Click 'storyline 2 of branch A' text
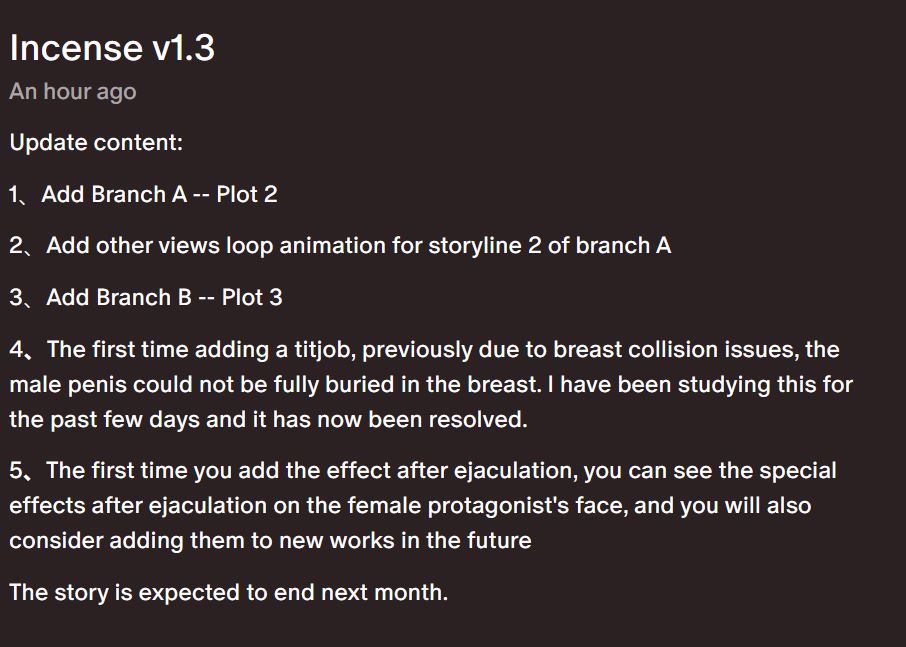 pyautogui.click(x=549, y=246)
